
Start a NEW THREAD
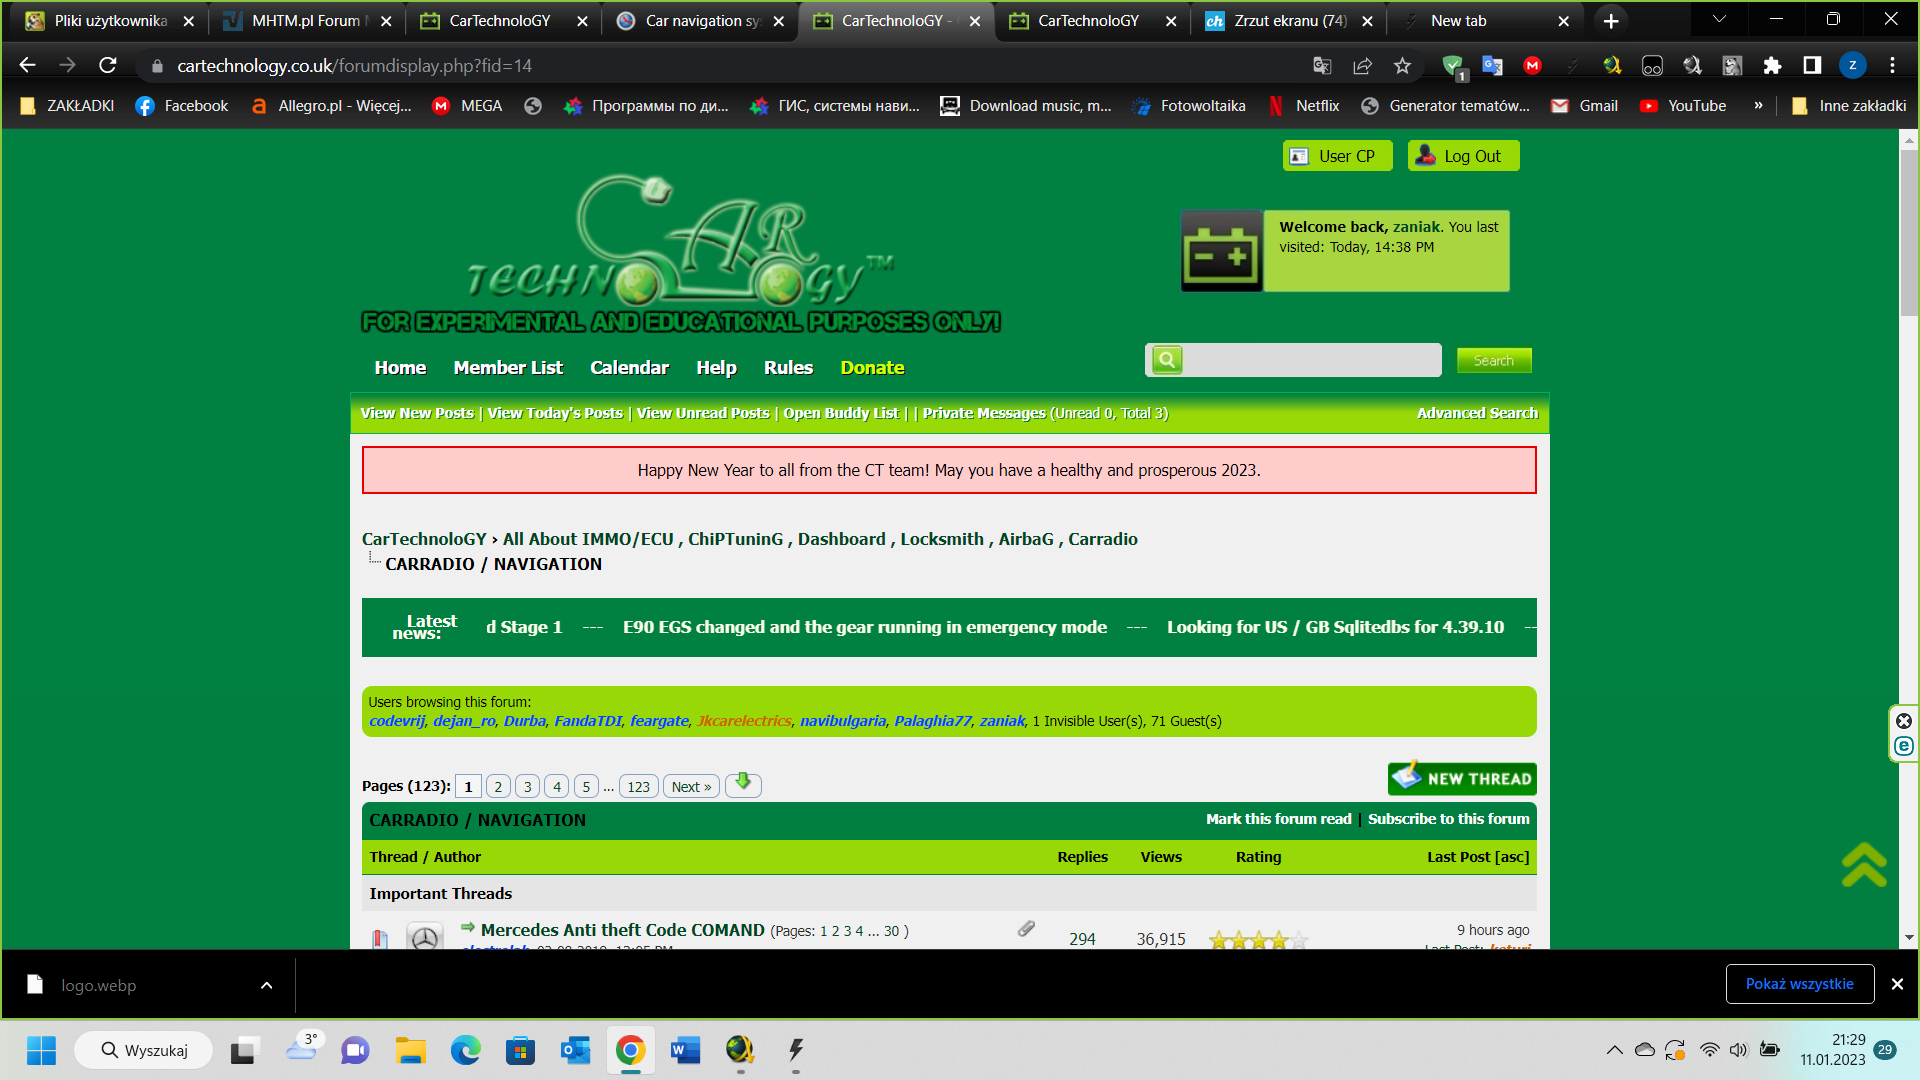1462,778
